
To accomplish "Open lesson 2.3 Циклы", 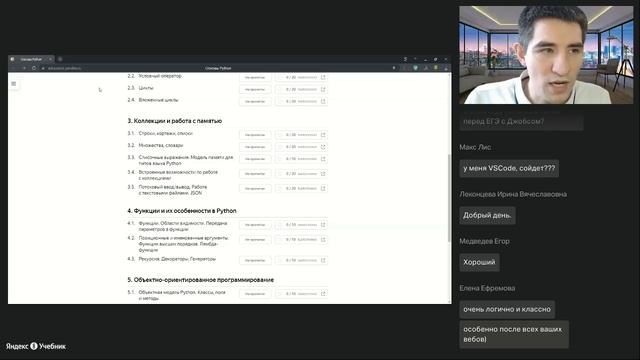I will (x=146, y=88).
